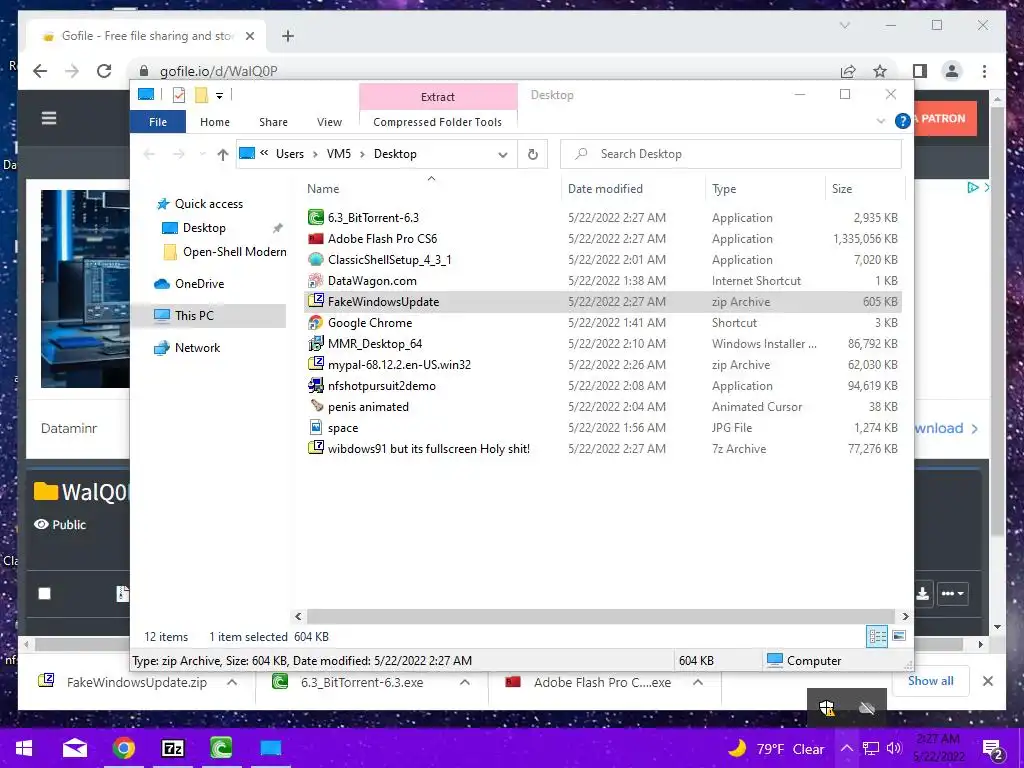The height and width of the screenshot is (768, 1024).
Task: Select ClassicShellSetup_4_3_1 file icon
Action: point(316,260)
